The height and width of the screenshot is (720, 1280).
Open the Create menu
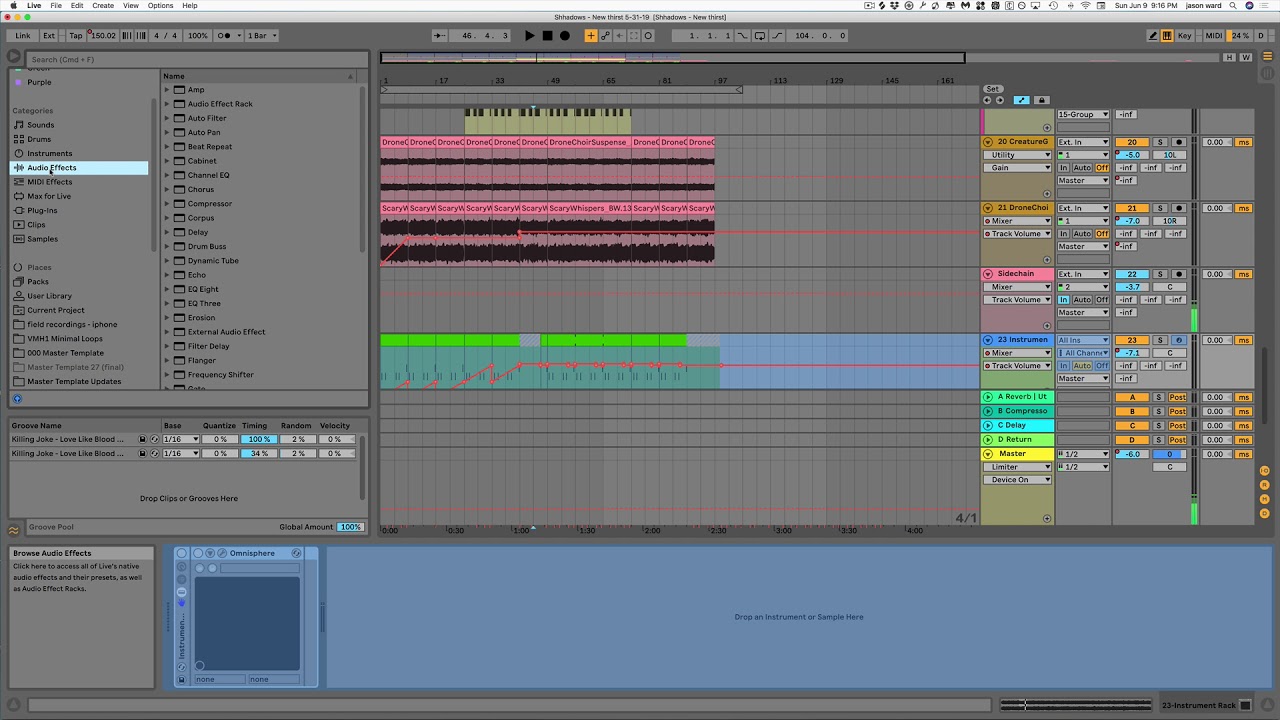(103, 5)
